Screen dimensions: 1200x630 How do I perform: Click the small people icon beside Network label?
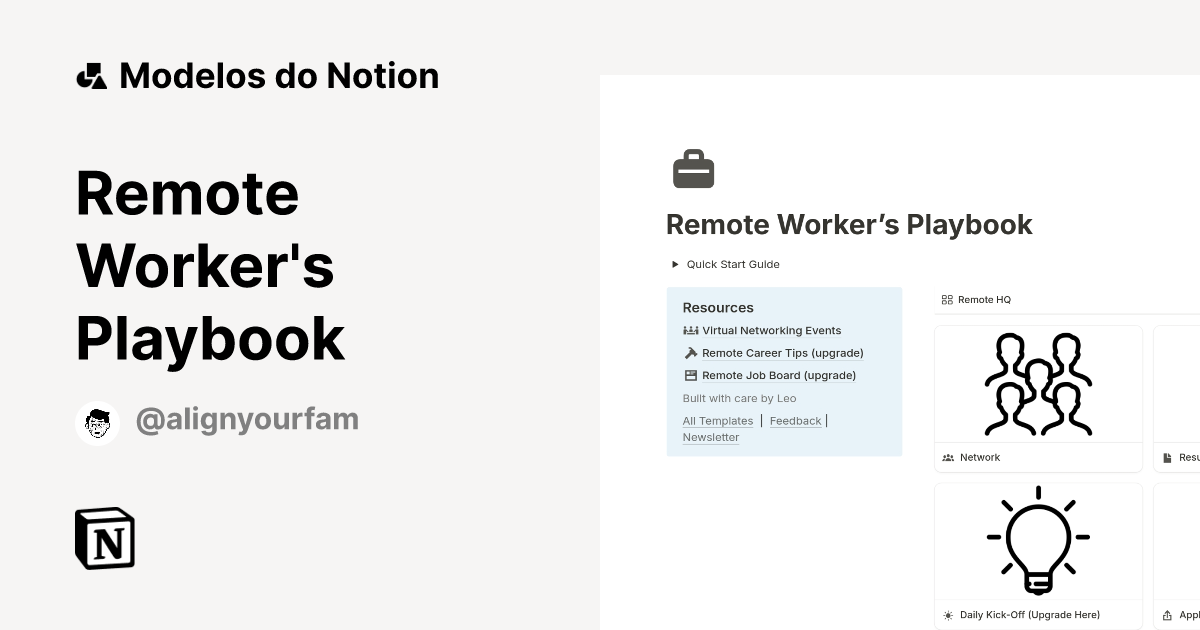948,457
